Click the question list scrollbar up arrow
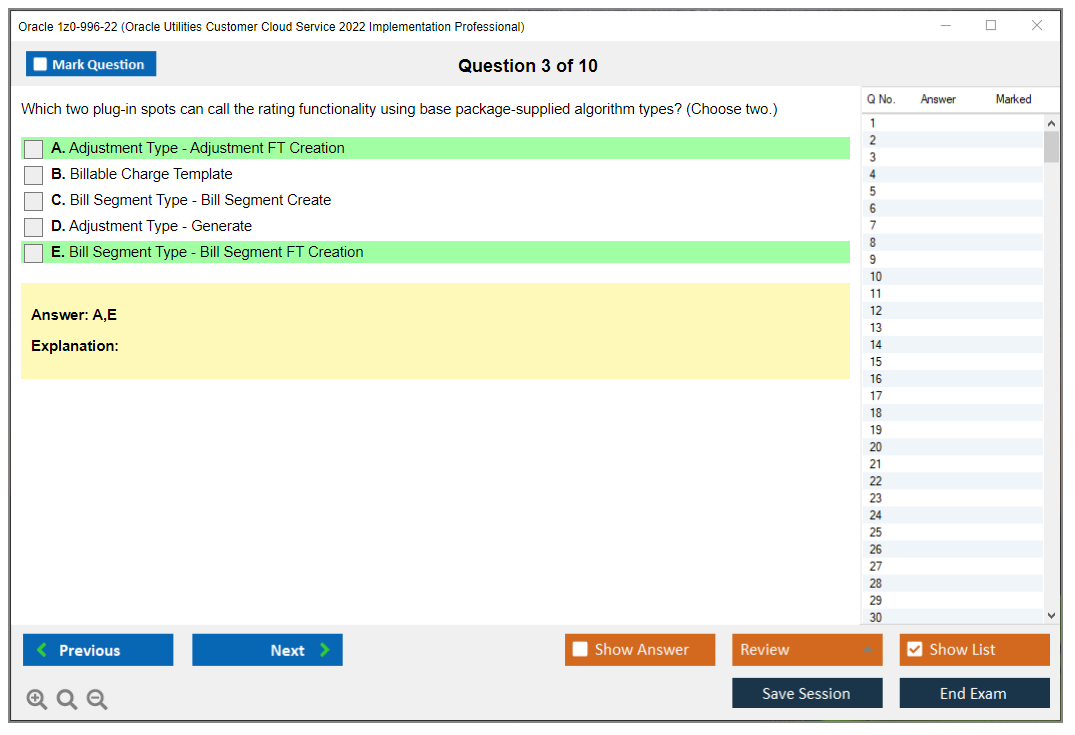This screenshot has width=1075, height=735. (x=1051, y=122)
